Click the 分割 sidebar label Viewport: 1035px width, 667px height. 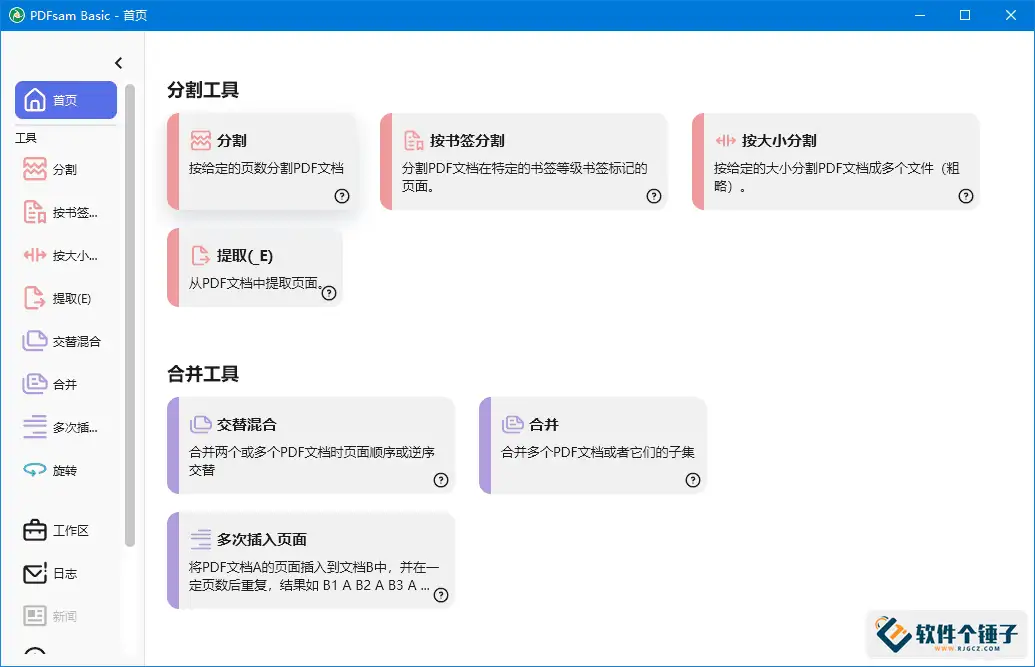point(65,170)
